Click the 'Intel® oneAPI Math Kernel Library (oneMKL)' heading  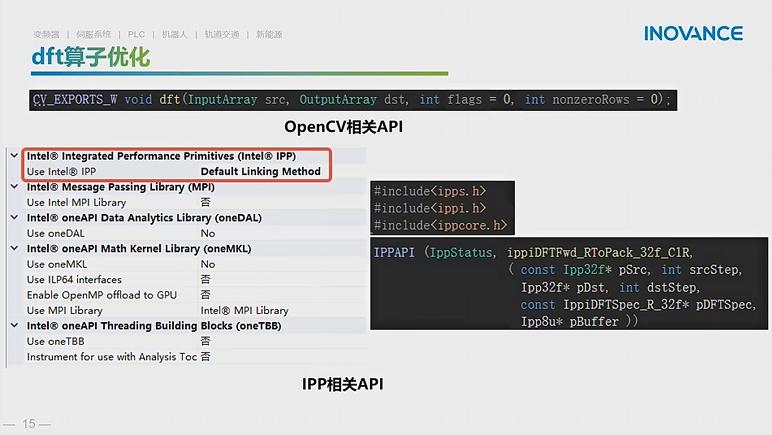pos(139,249)
